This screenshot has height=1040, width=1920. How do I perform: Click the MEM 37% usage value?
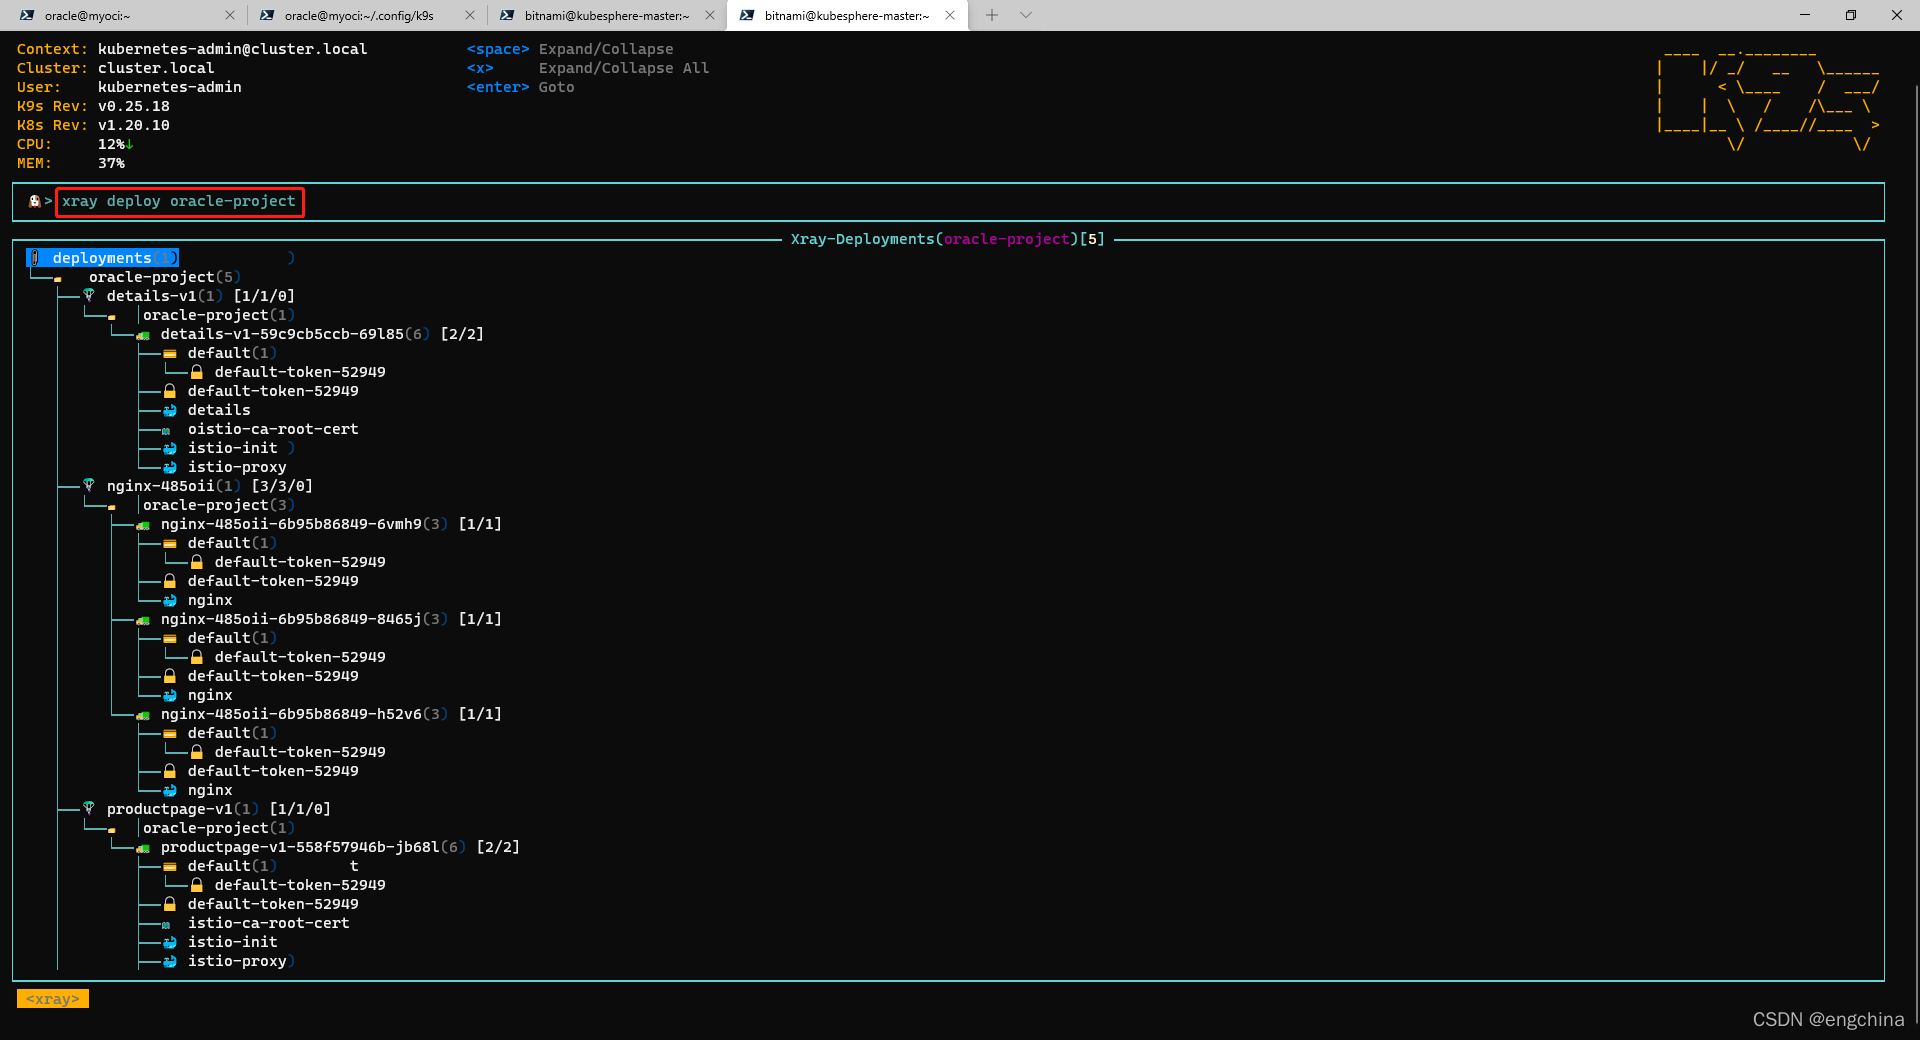point(111,163)
